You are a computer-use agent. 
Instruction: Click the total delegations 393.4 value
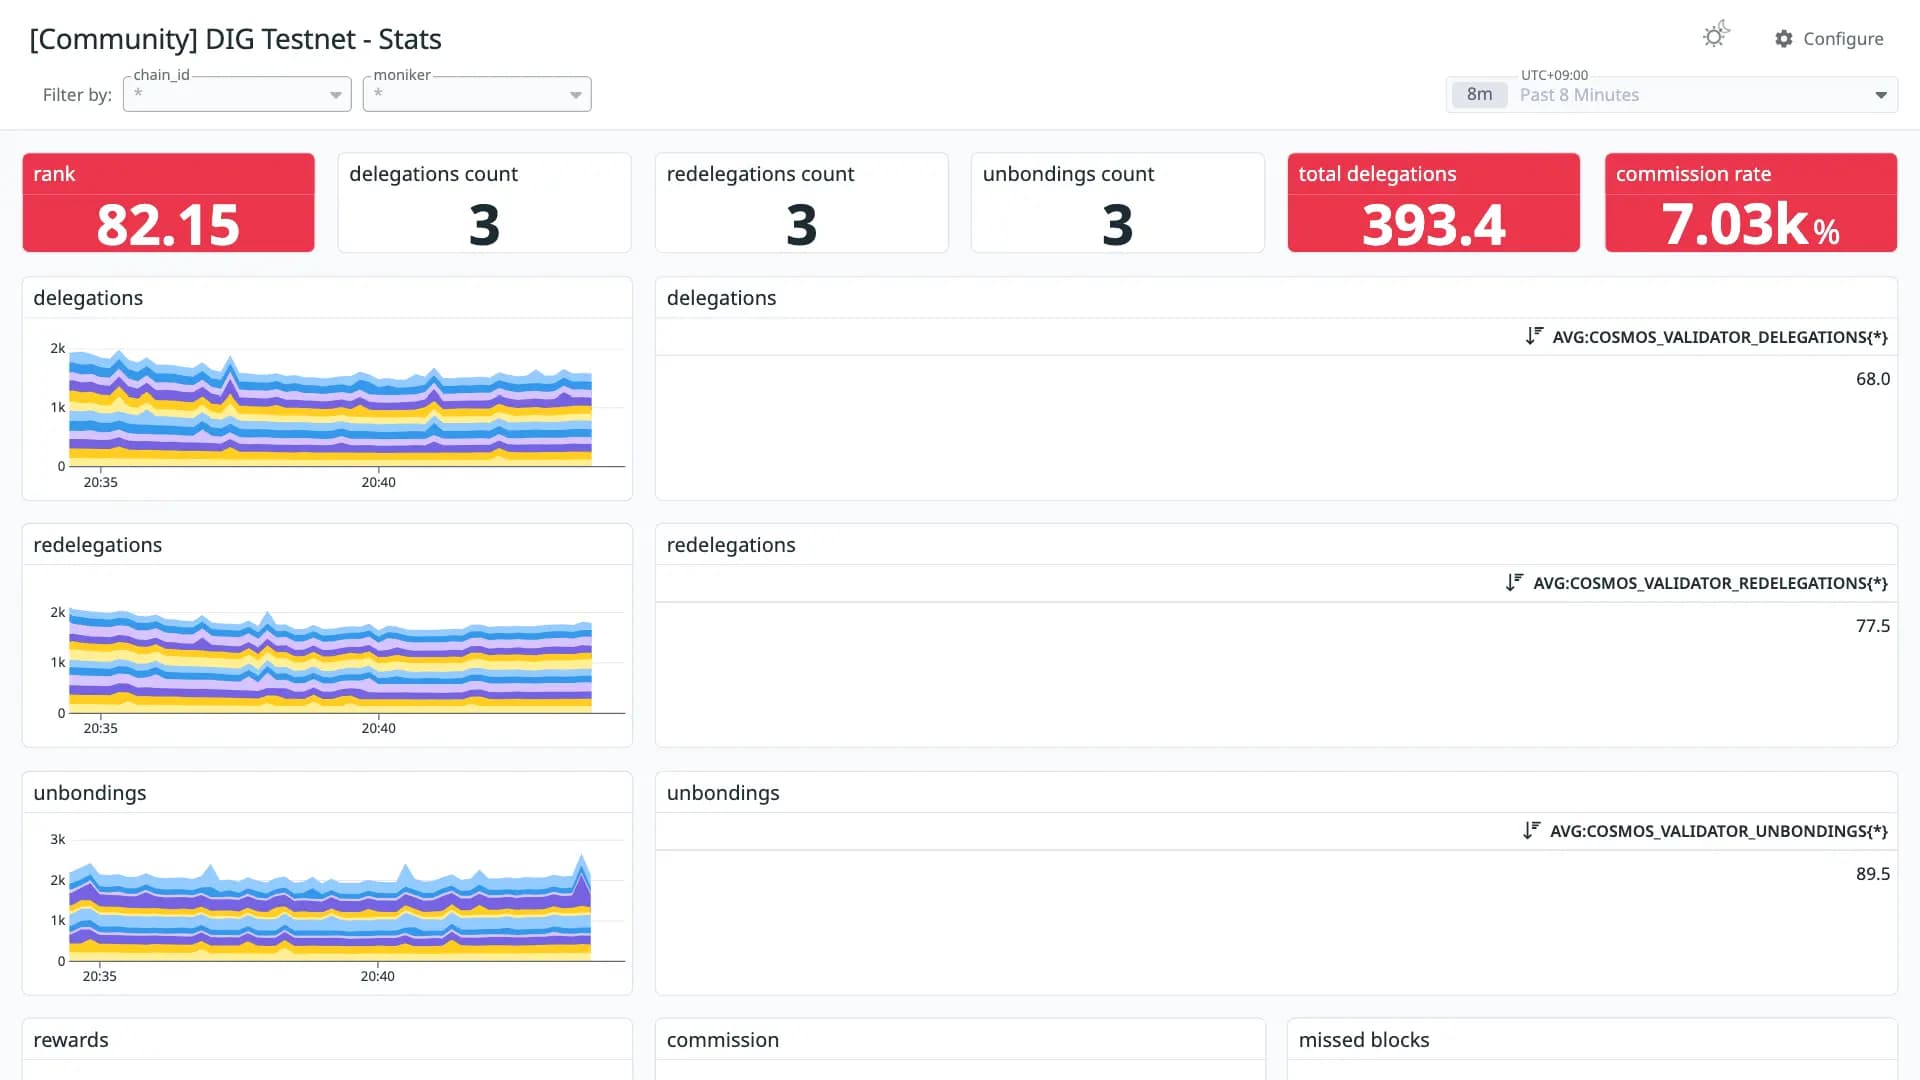1433,224
